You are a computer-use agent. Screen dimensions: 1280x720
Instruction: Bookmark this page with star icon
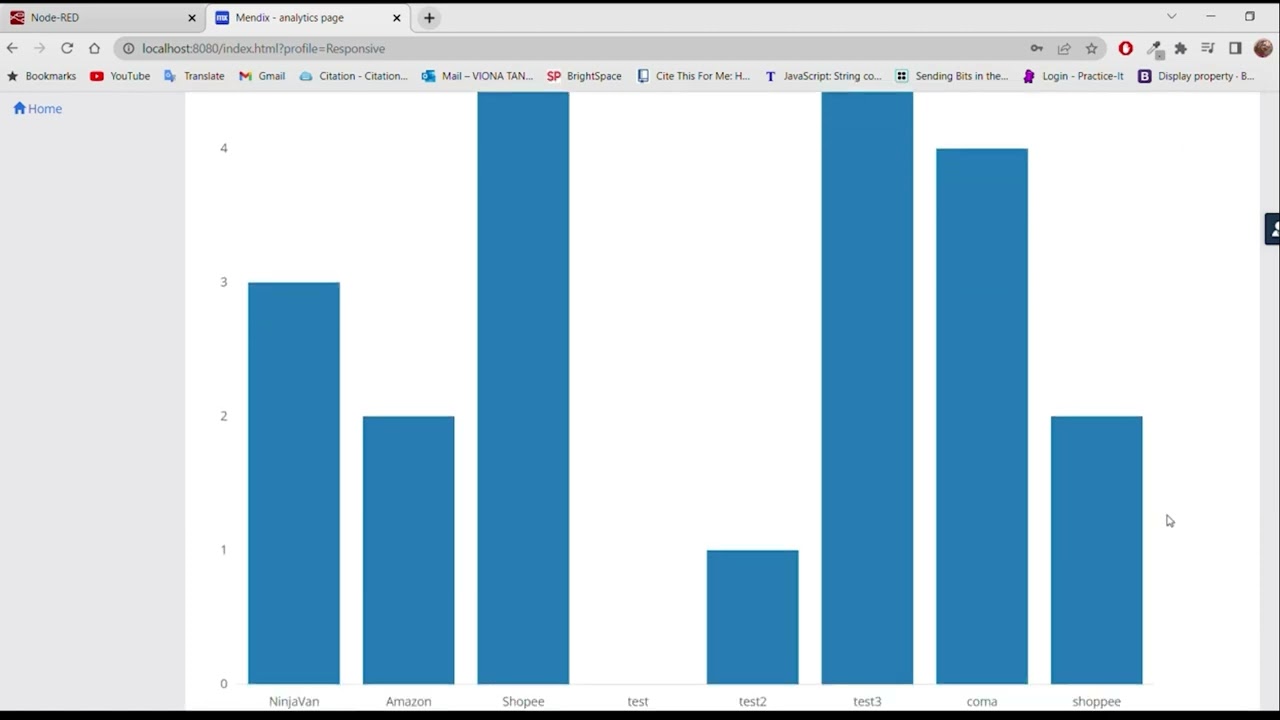coord(1091,48)
